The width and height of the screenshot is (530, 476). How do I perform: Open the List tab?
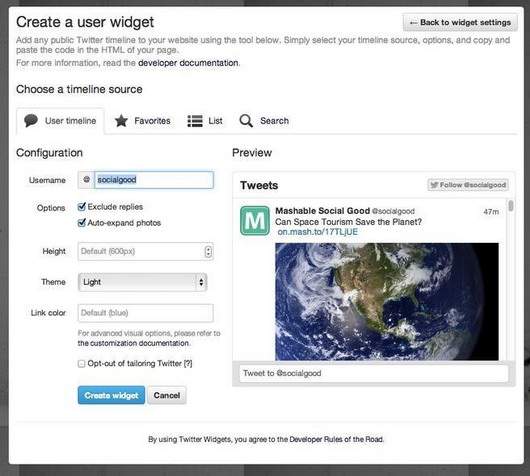tap(205, 121)
